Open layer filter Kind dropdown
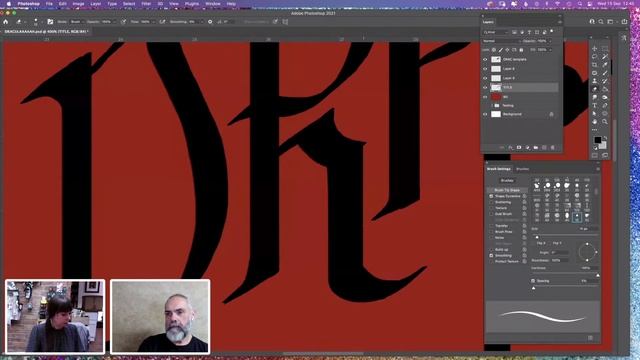 (x=496, y=32)
